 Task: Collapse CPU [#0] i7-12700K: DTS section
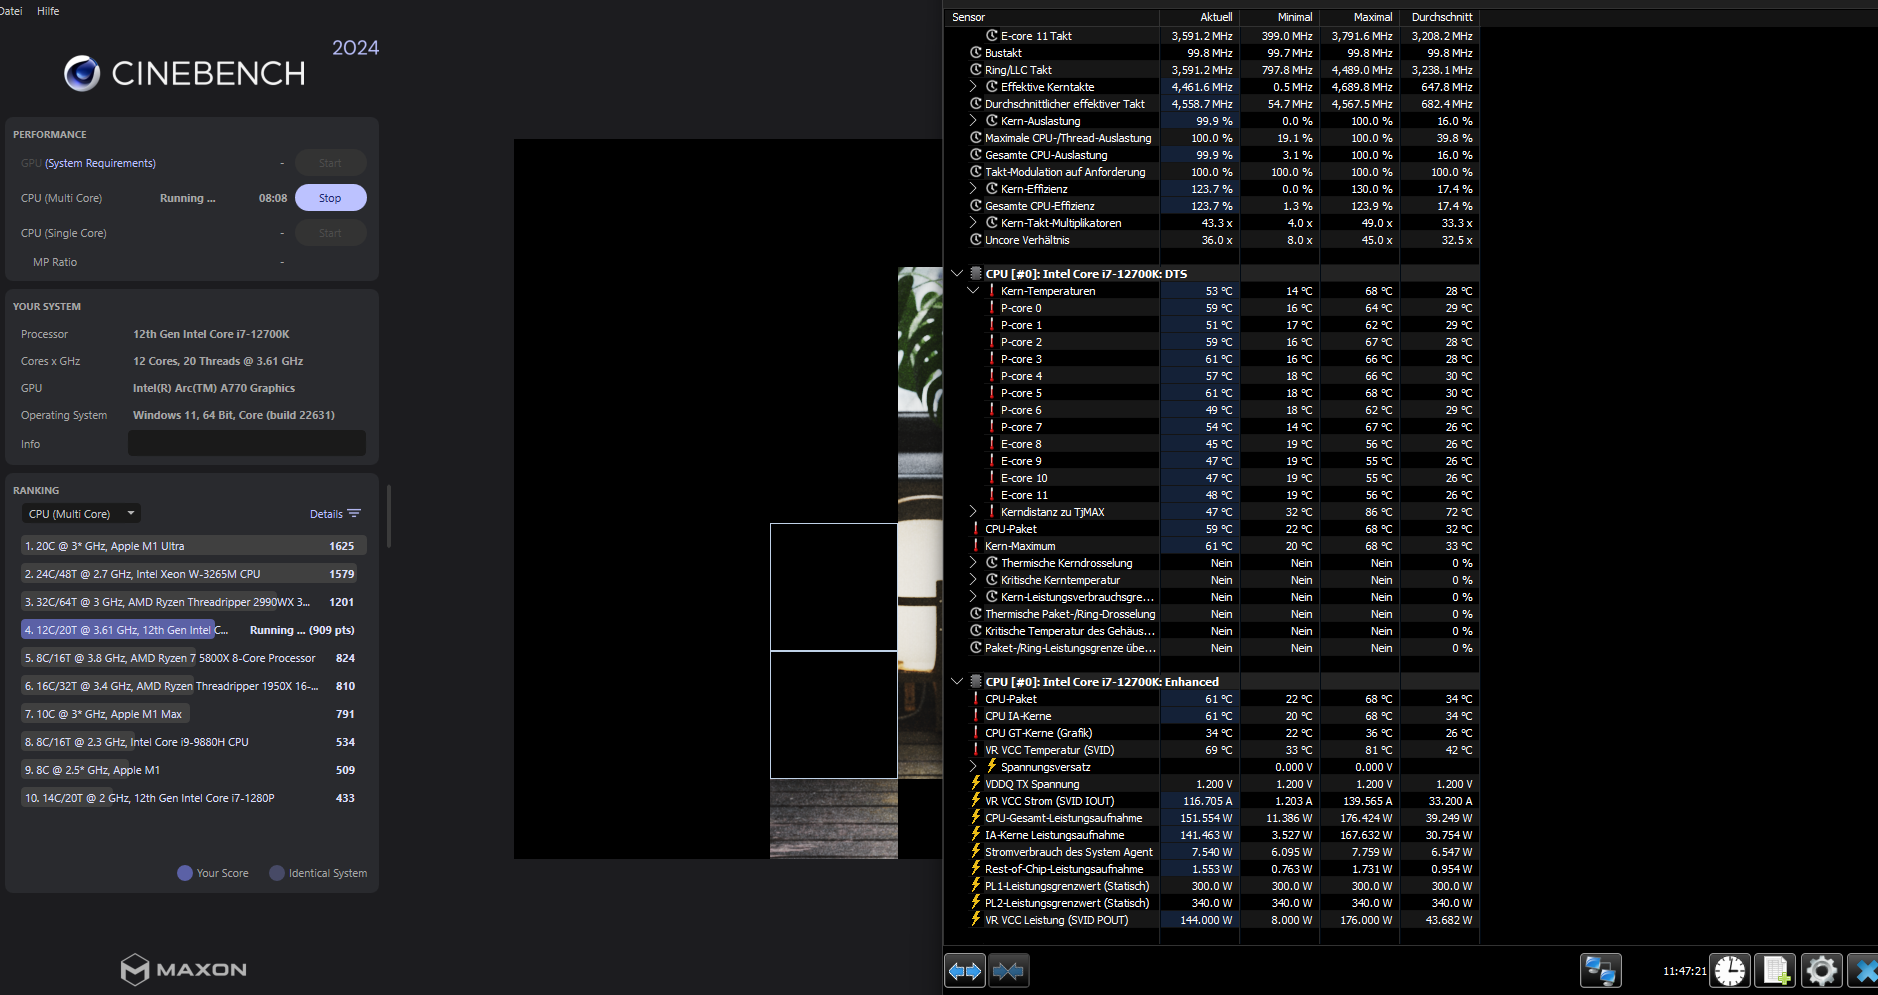pyautogui.click(x=957, y=273)
